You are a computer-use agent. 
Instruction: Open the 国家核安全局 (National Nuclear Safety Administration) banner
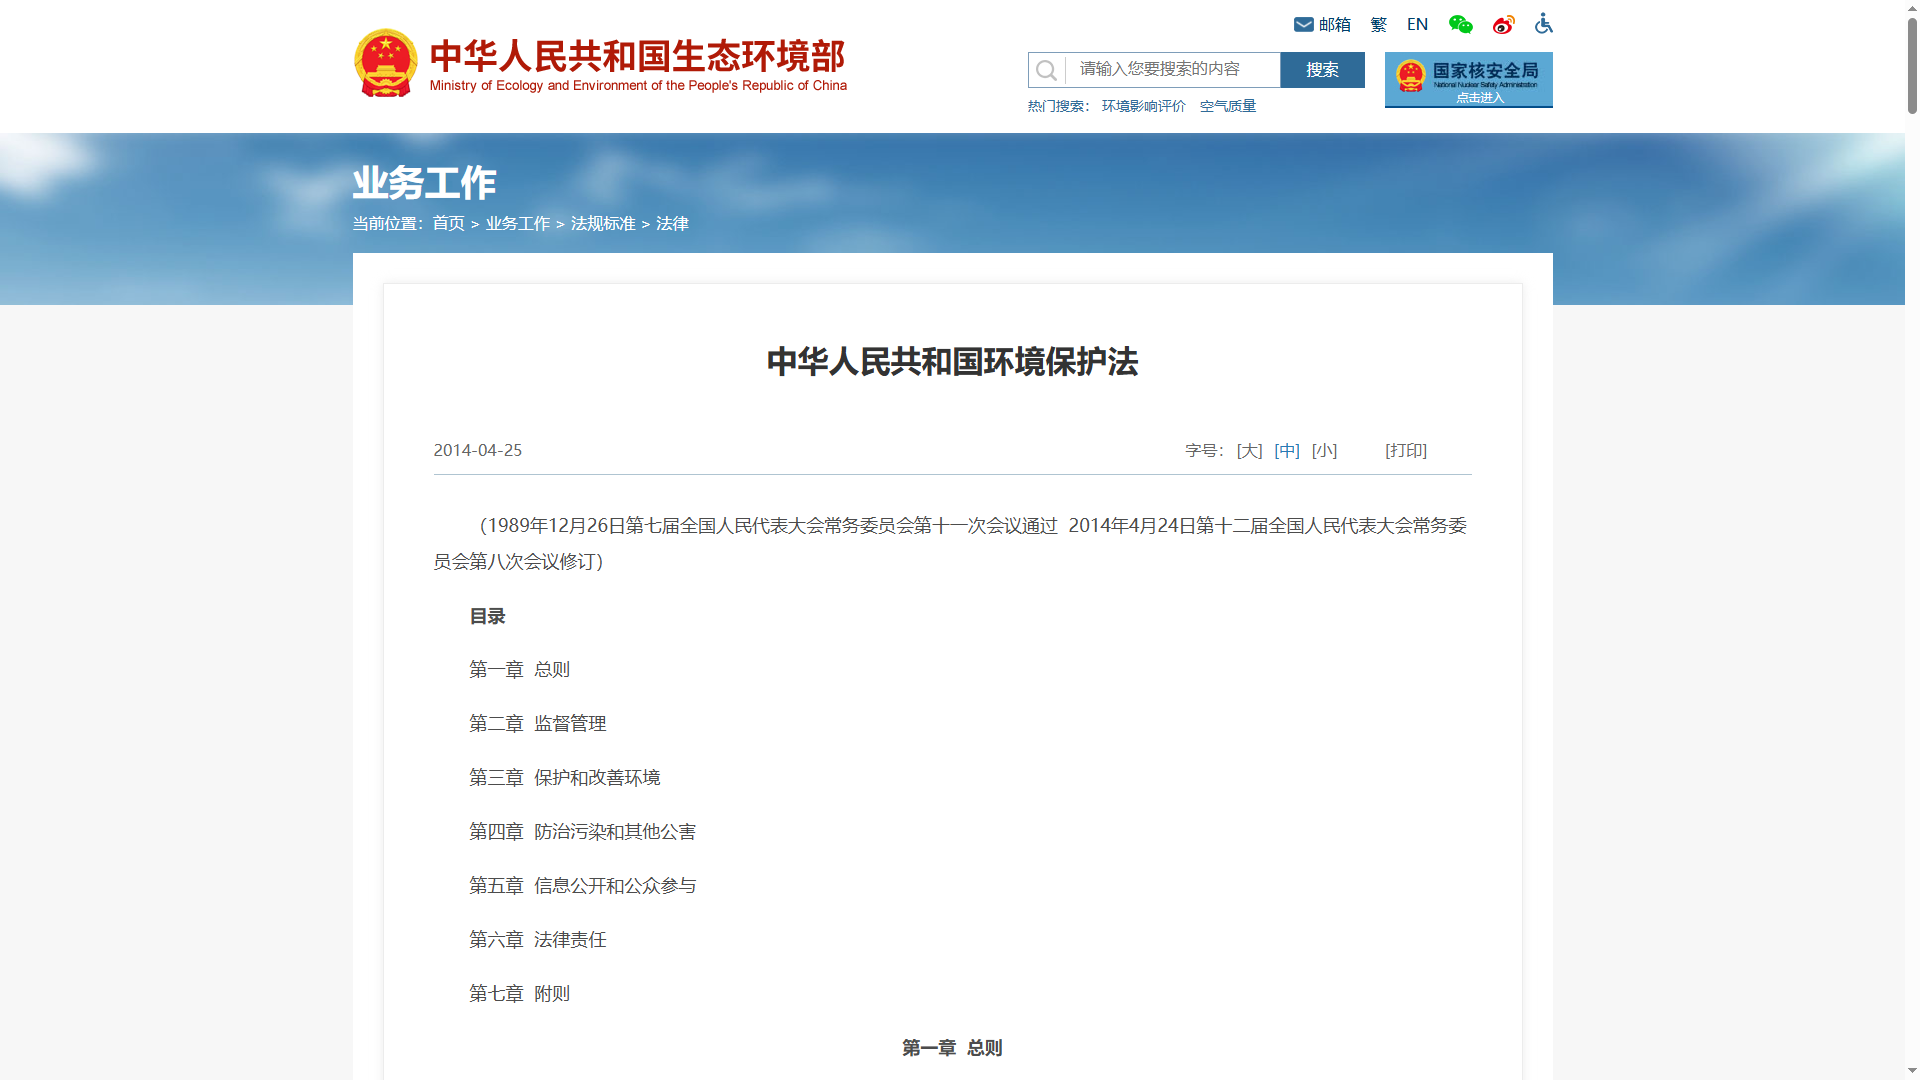click(x=1468, y=80)
